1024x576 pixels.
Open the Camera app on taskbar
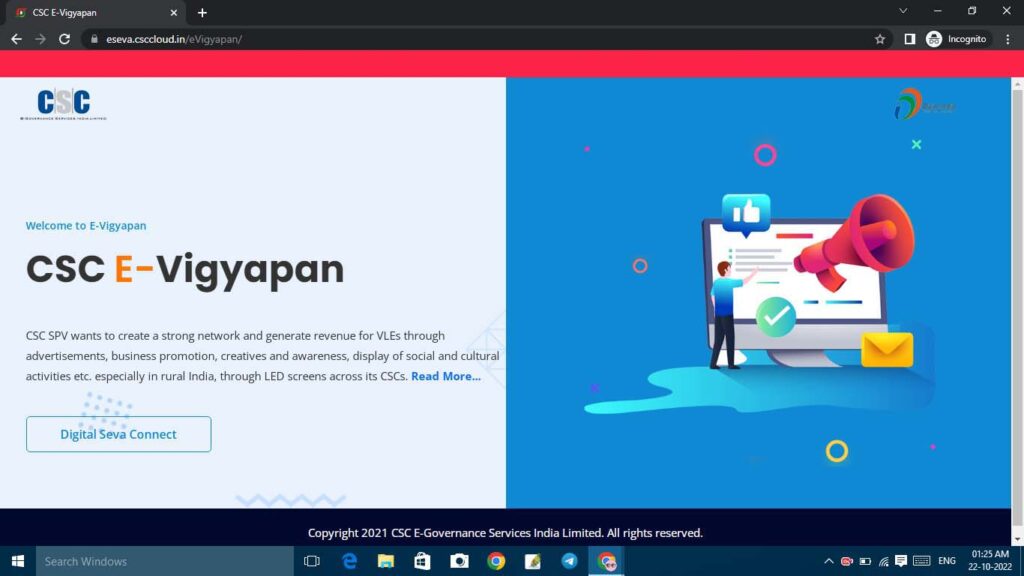(x=459, y=561)
